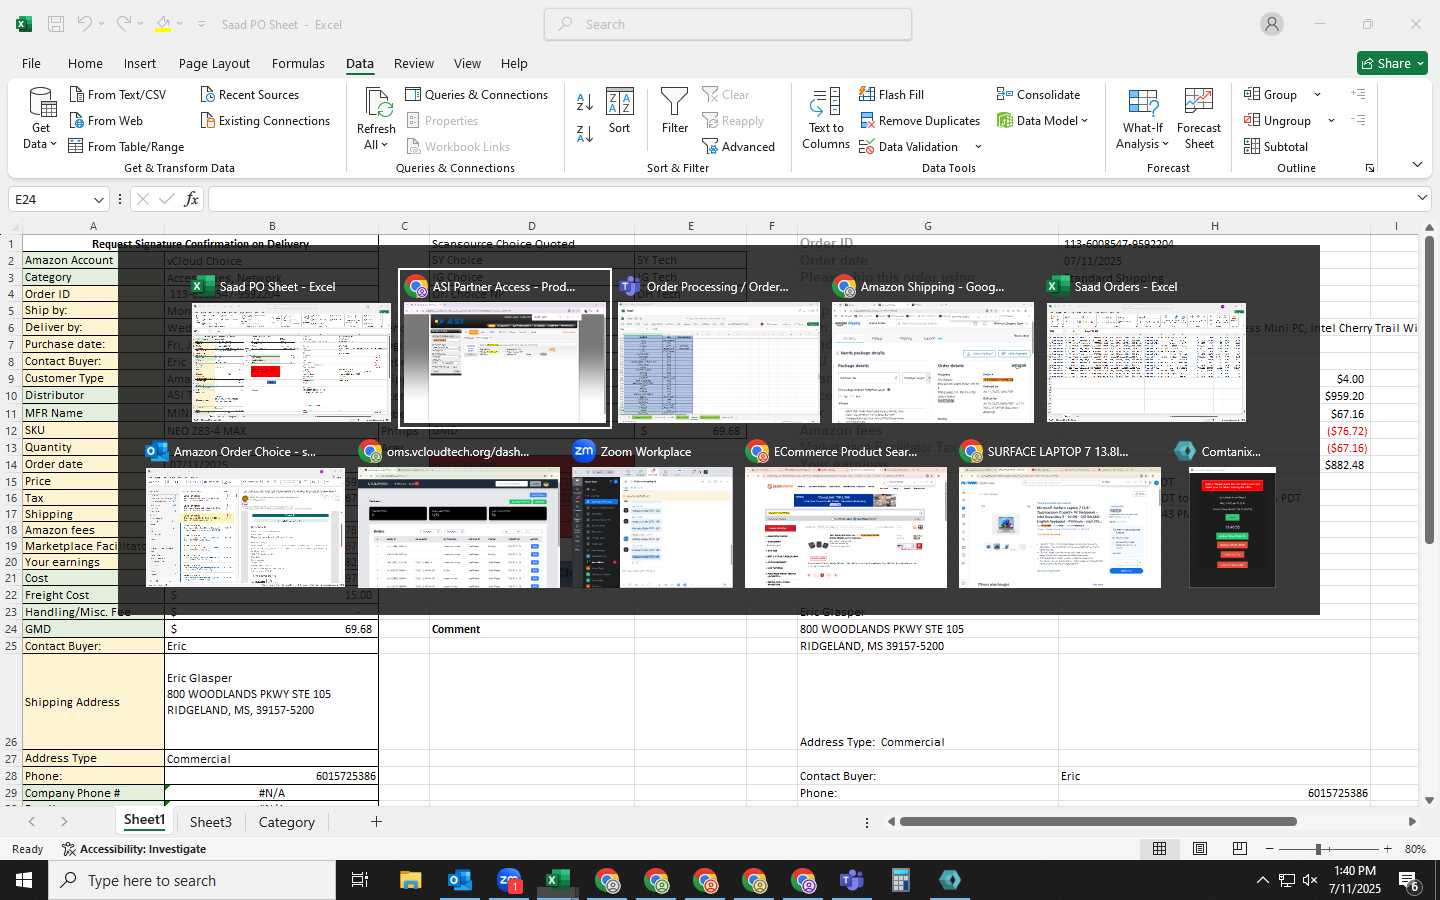Expand Data Validation dropdown arrow

click(978, 147)
